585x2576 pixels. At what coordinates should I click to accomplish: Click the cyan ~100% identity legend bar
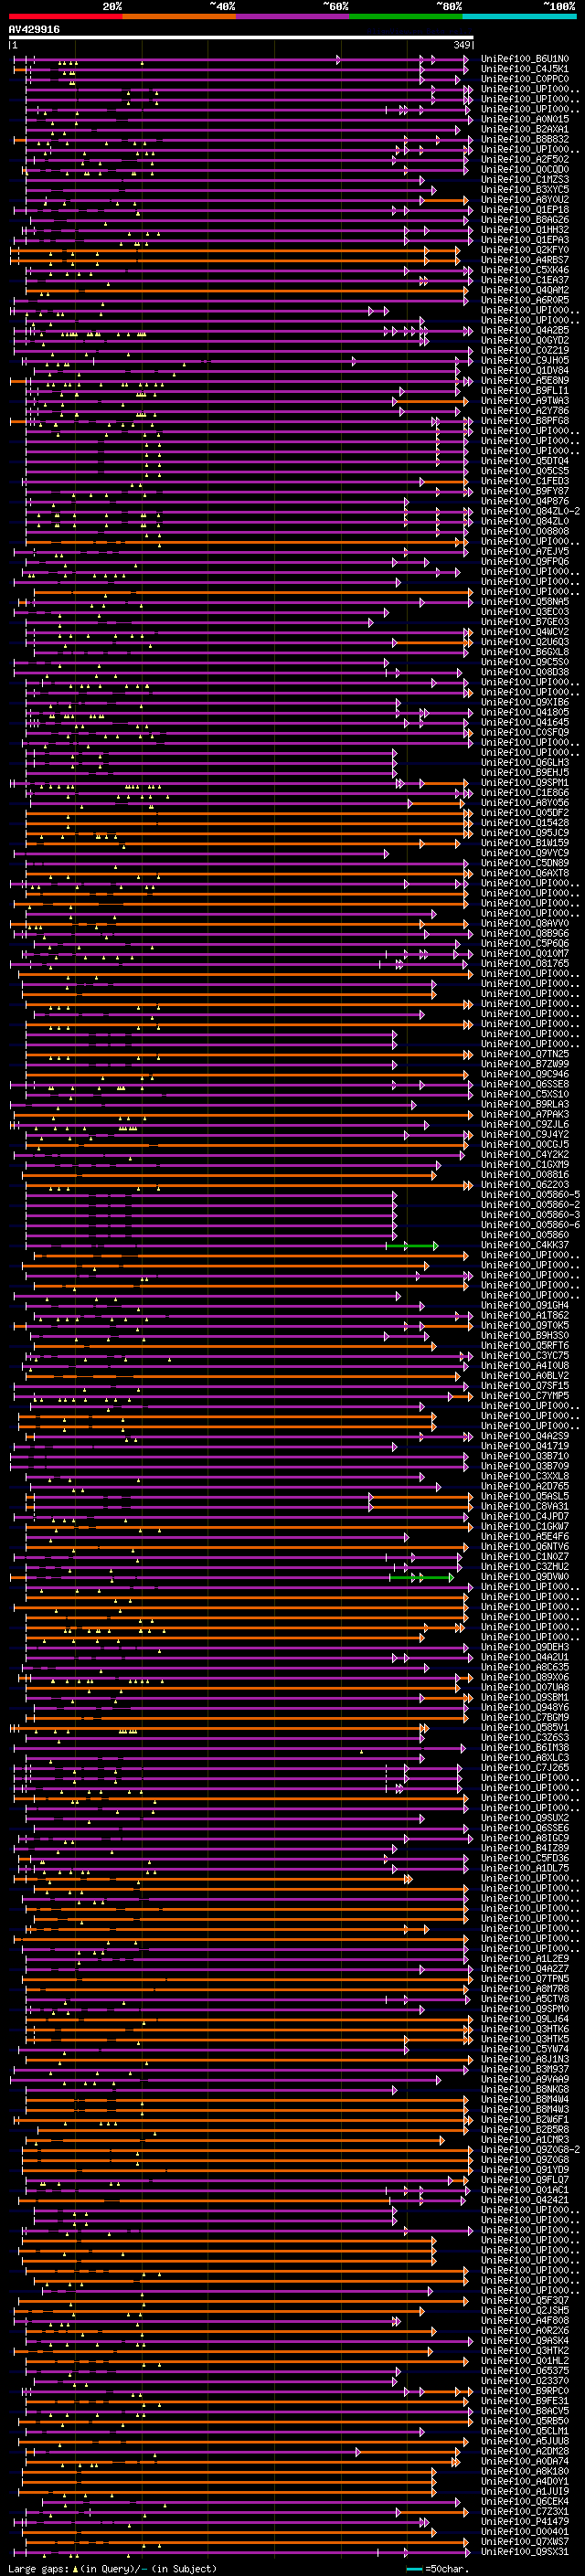(520, 16)
